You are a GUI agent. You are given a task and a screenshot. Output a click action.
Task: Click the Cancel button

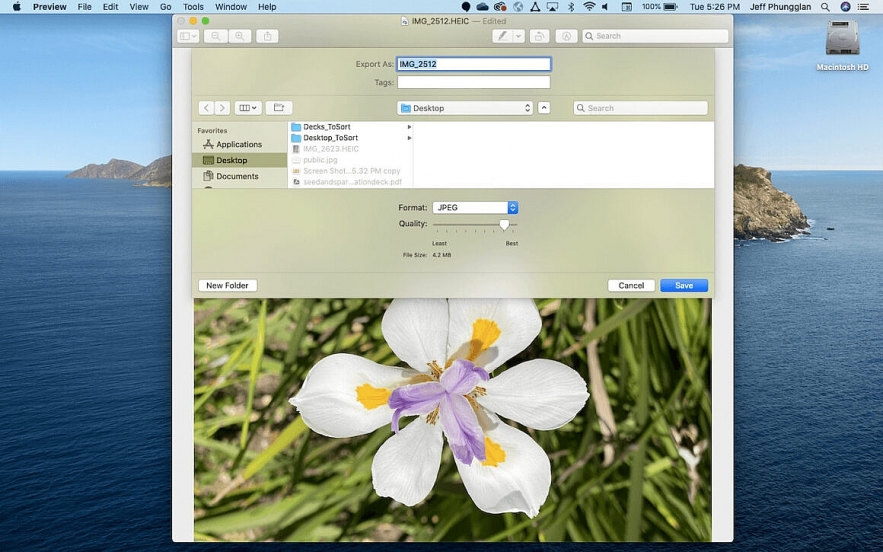(631, 286)
